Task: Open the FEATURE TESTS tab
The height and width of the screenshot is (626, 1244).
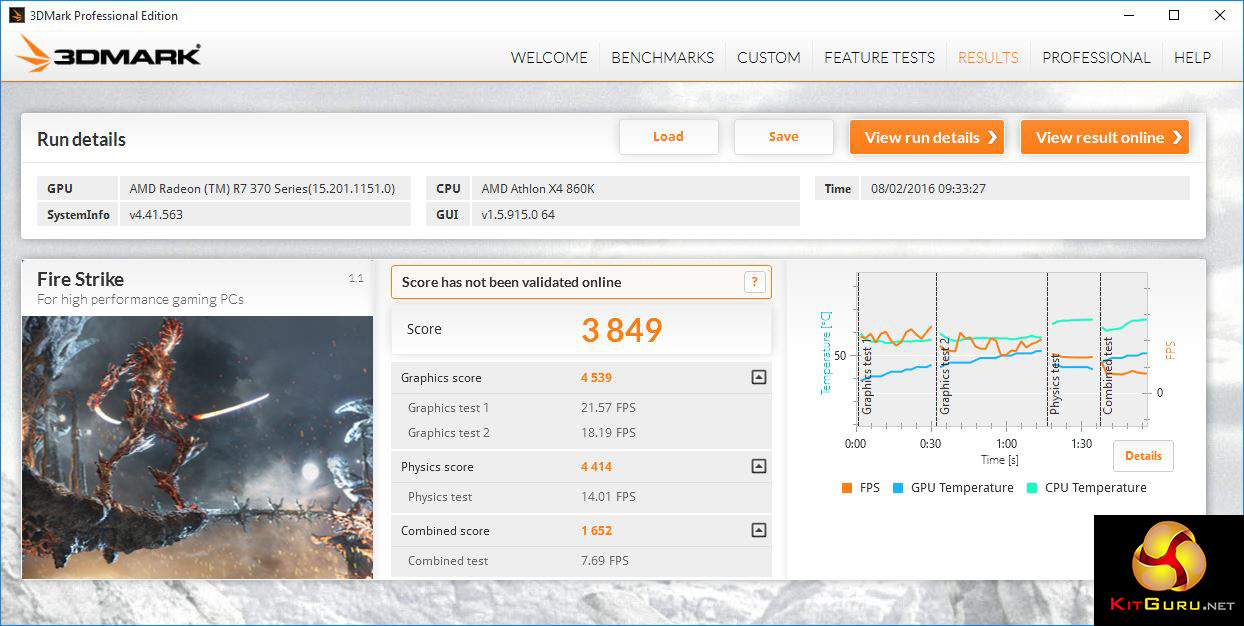Action: (x=880, y=58)
